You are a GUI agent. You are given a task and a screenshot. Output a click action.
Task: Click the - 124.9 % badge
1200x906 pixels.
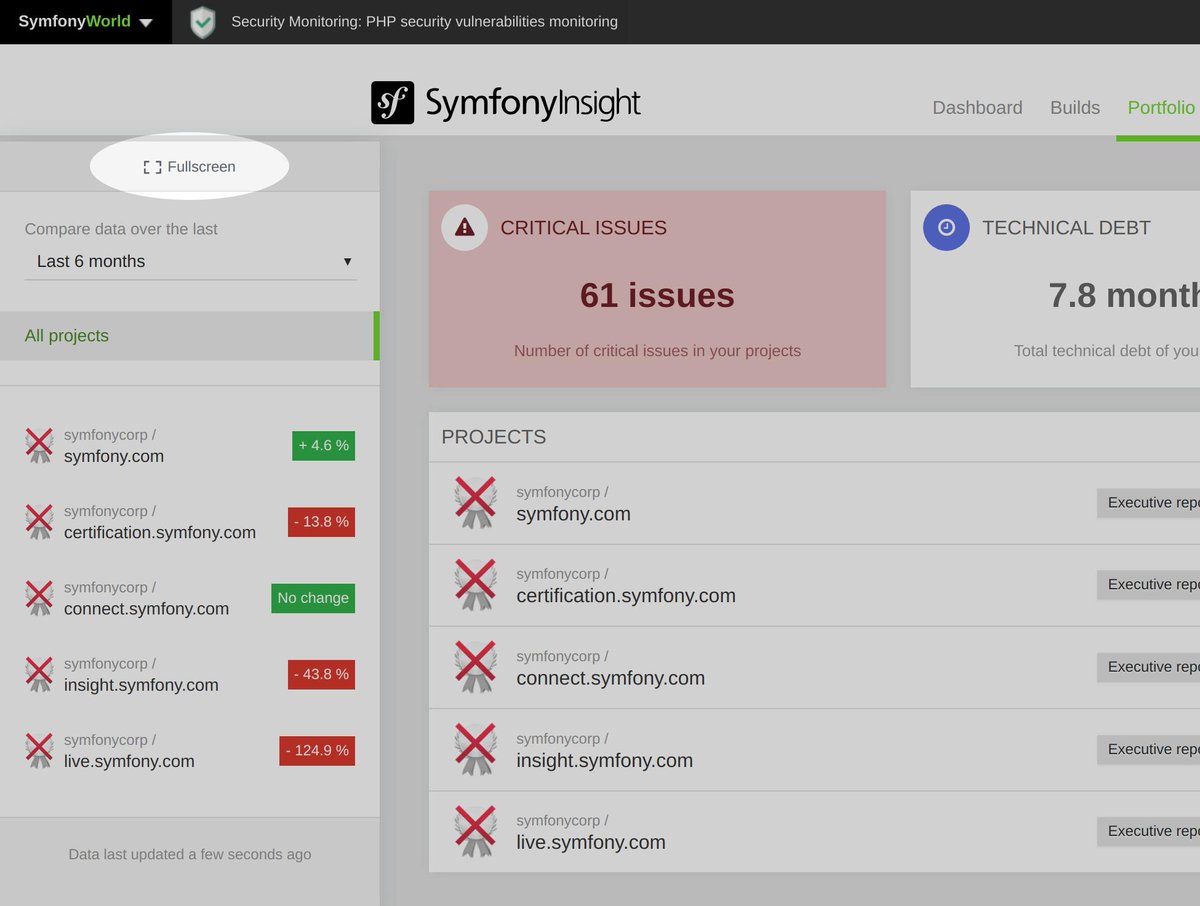pos(317,750)
